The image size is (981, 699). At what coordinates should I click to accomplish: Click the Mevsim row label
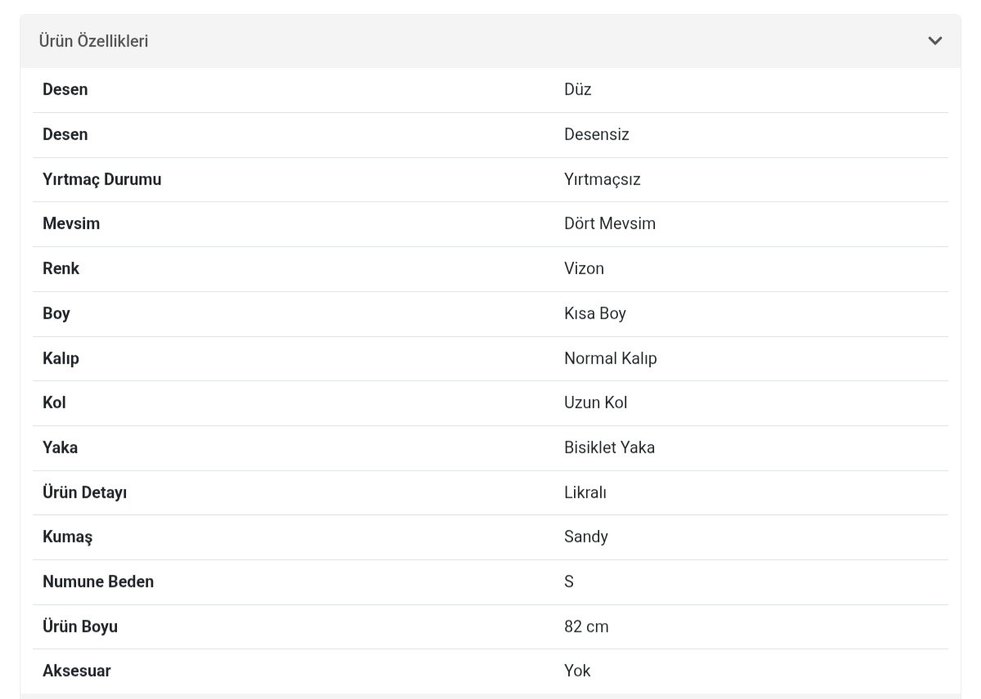pyautogui.click(x=71, y=224)
